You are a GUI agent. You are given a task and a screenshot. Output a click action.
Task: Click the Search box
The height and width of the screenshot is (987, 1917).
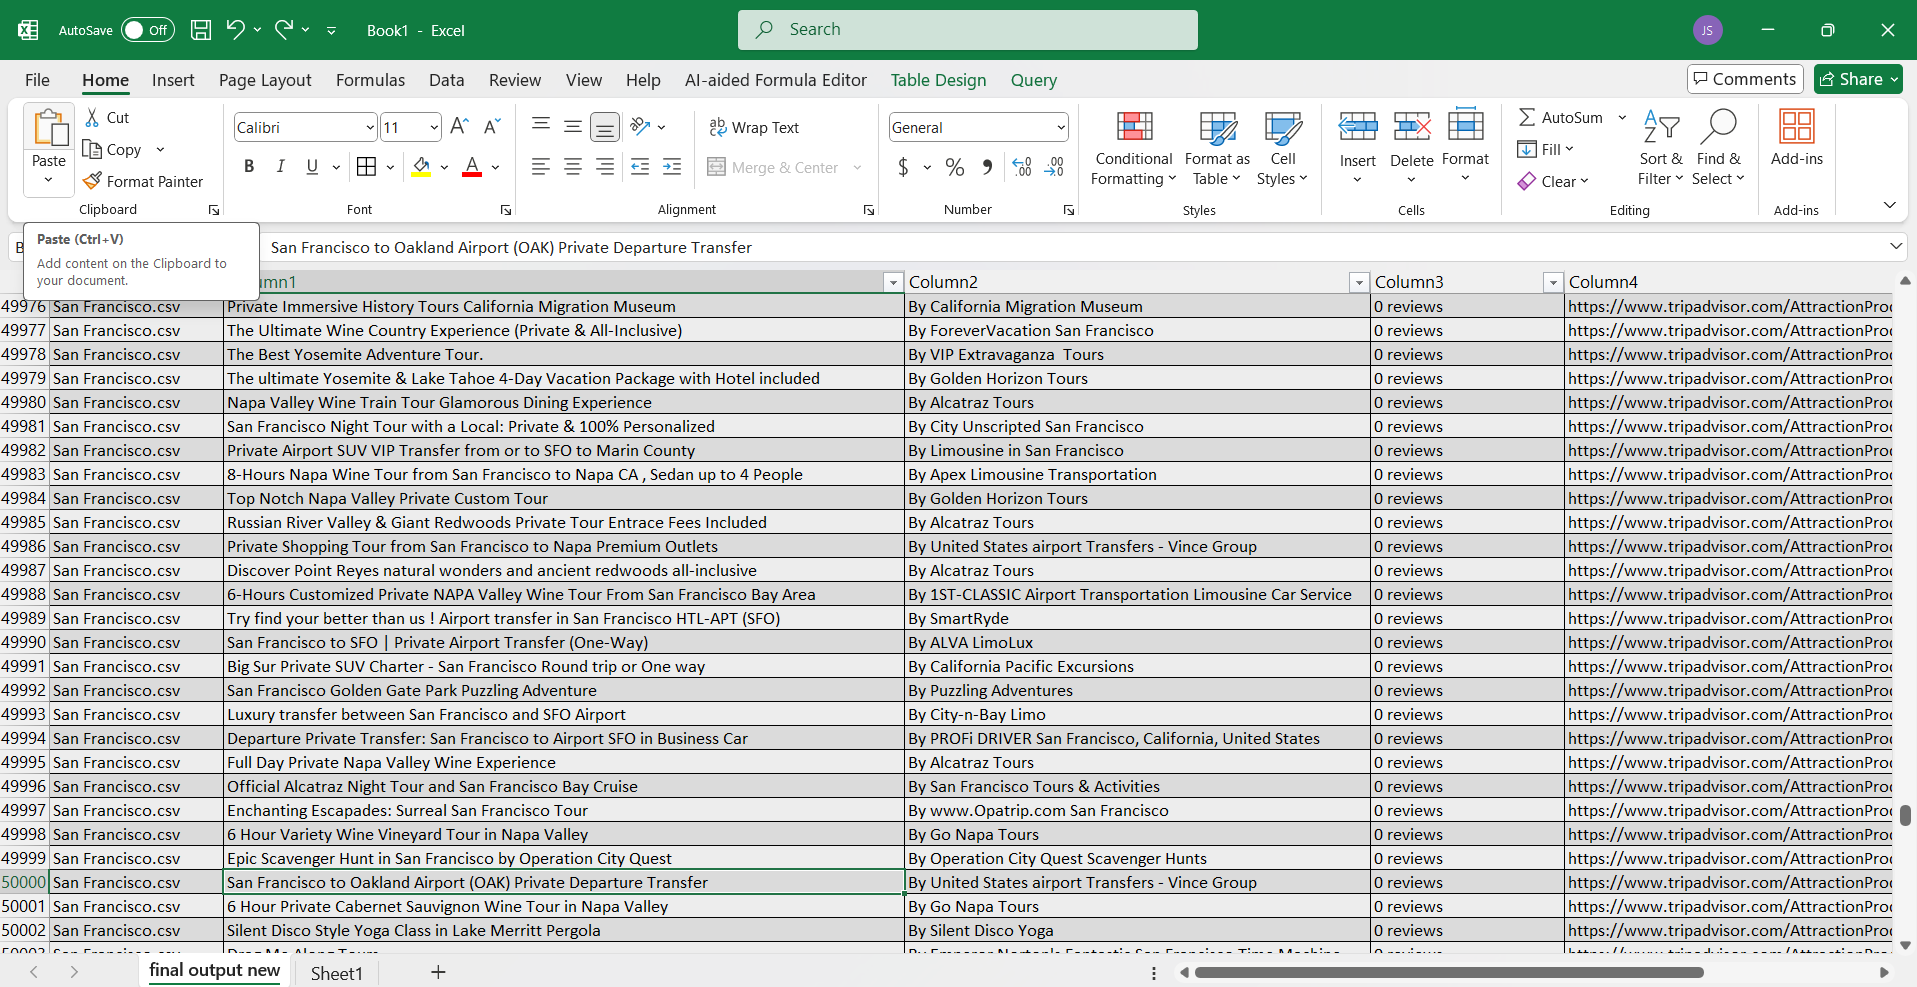967,30
